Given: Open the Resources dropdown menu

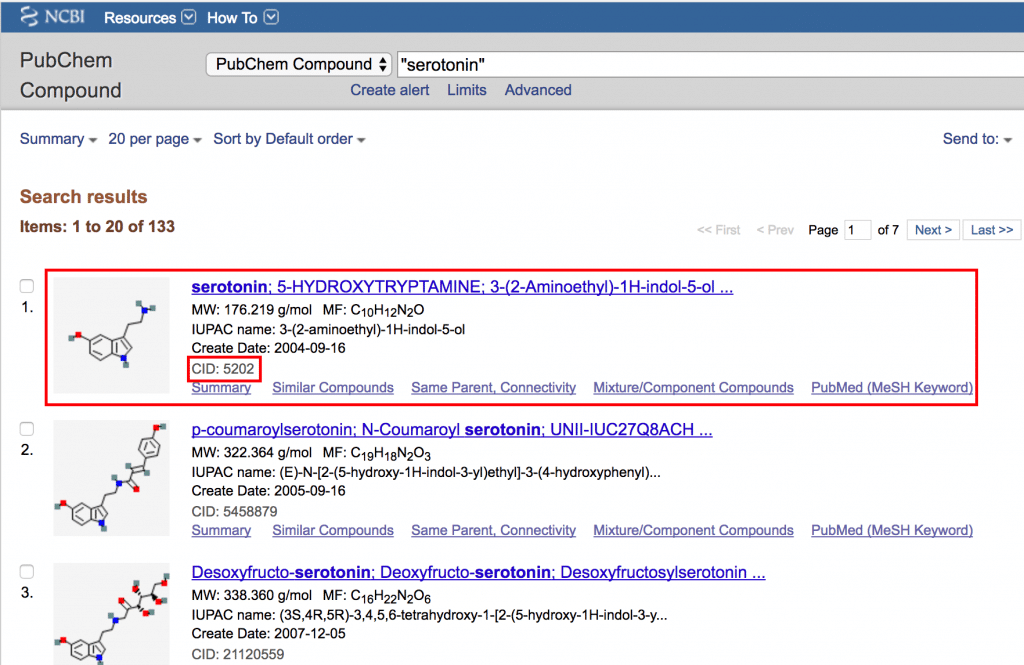Looking at the screenshot, I should click(x=150, y=18).
